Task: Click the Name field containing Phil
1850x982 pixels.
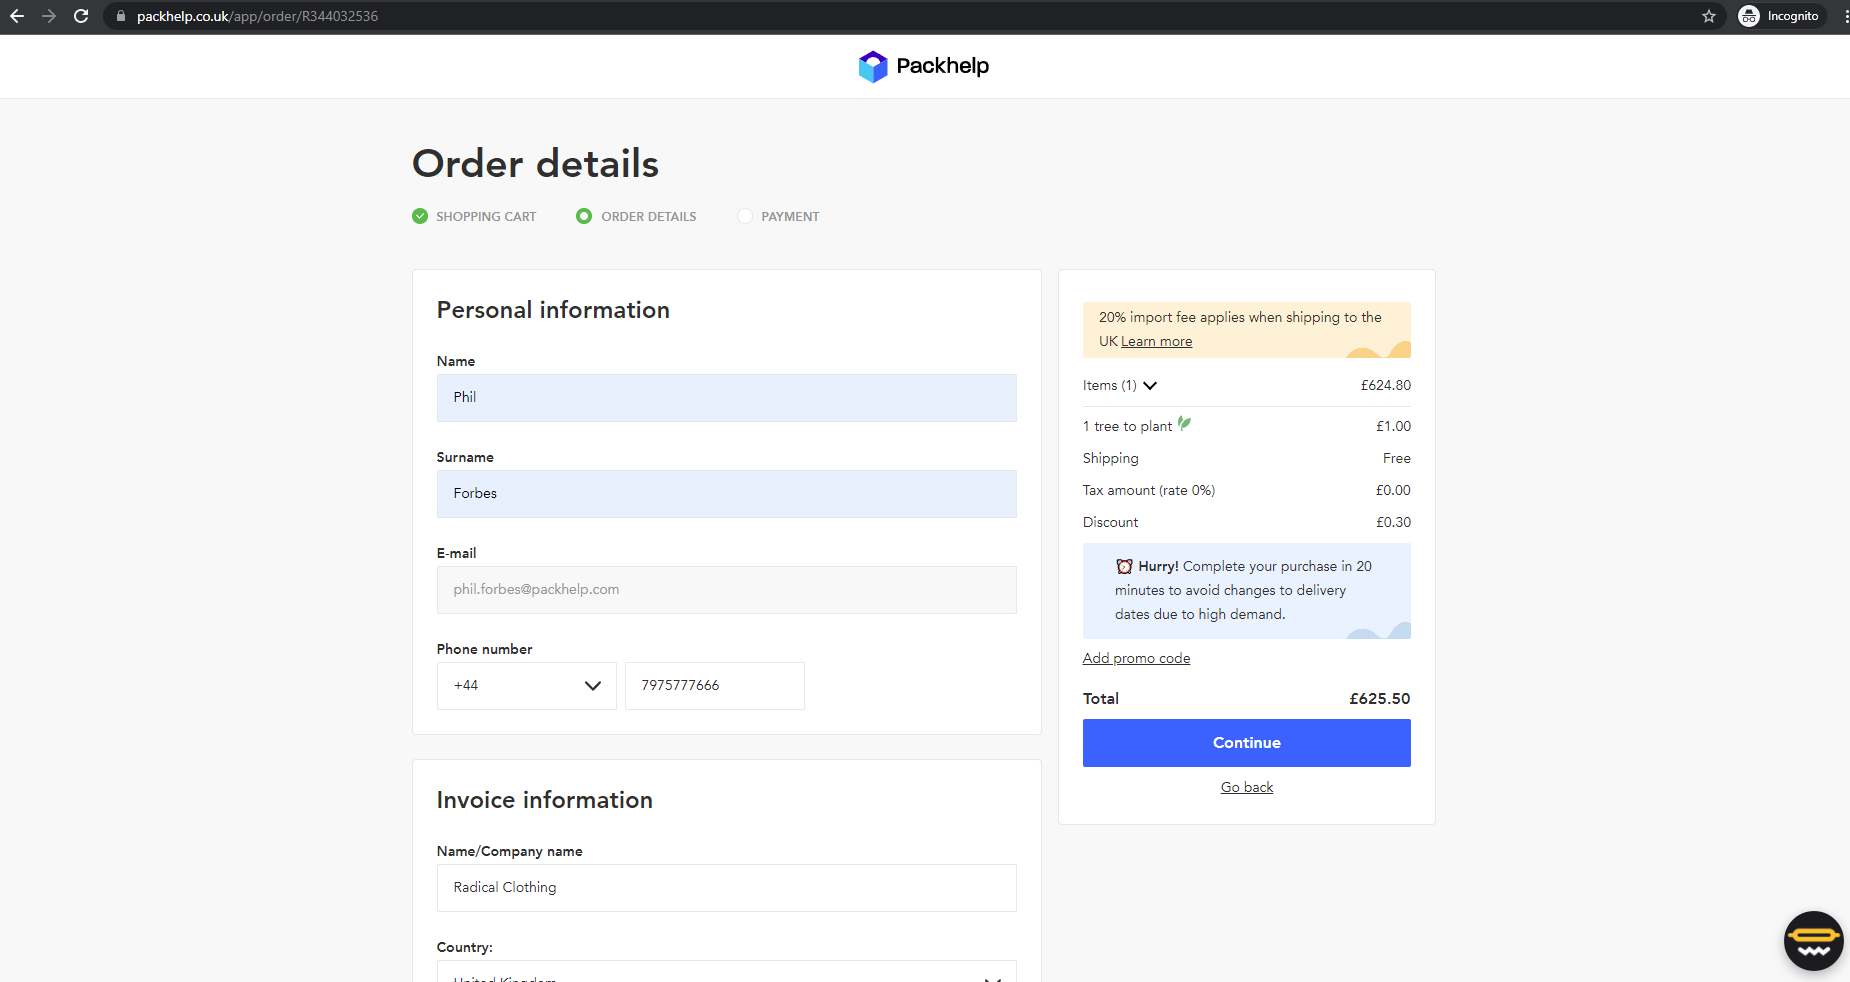Action: pos(727,398)
